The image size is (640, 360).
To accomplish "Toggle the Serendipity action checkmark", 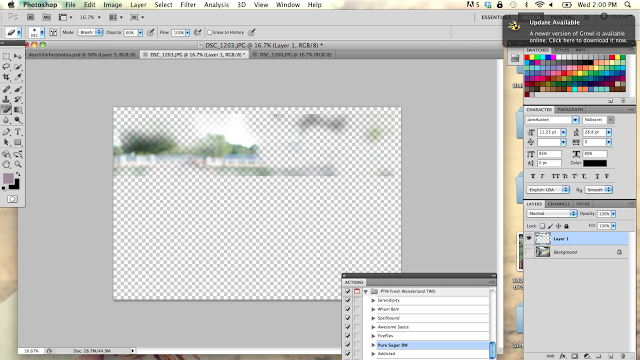I will [348, 300].
